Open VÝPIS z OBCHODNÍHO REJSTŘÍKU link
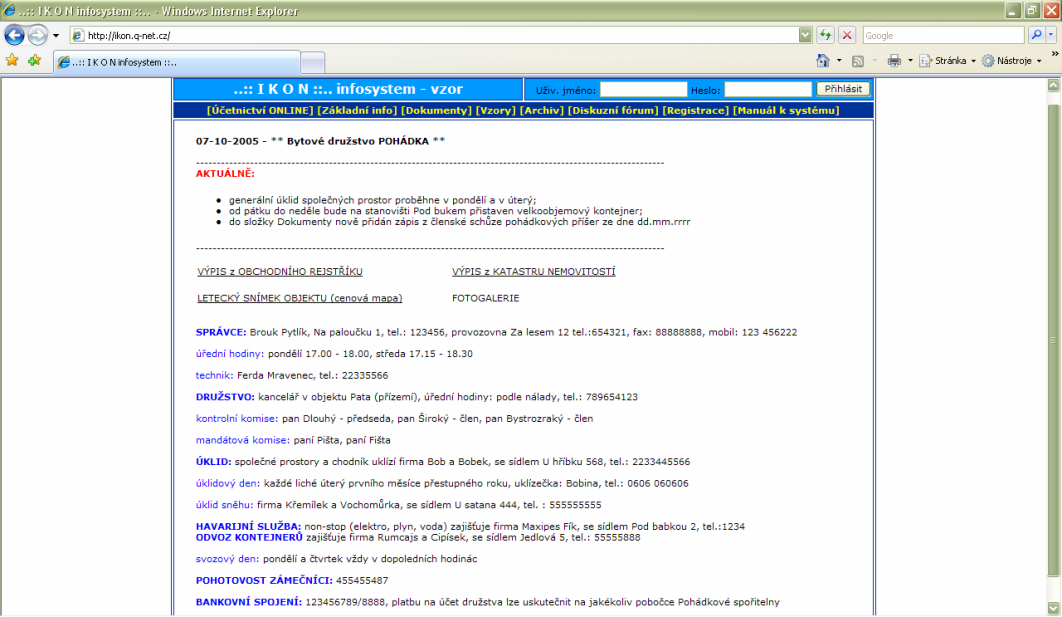The width and height of the screenshot is (1062, 617). [280, 272]
